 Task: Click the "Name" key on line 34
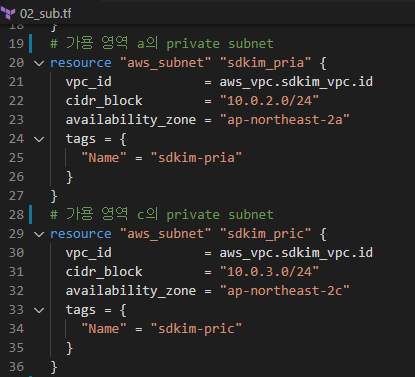pyautogui.click(x=104, y=329)
